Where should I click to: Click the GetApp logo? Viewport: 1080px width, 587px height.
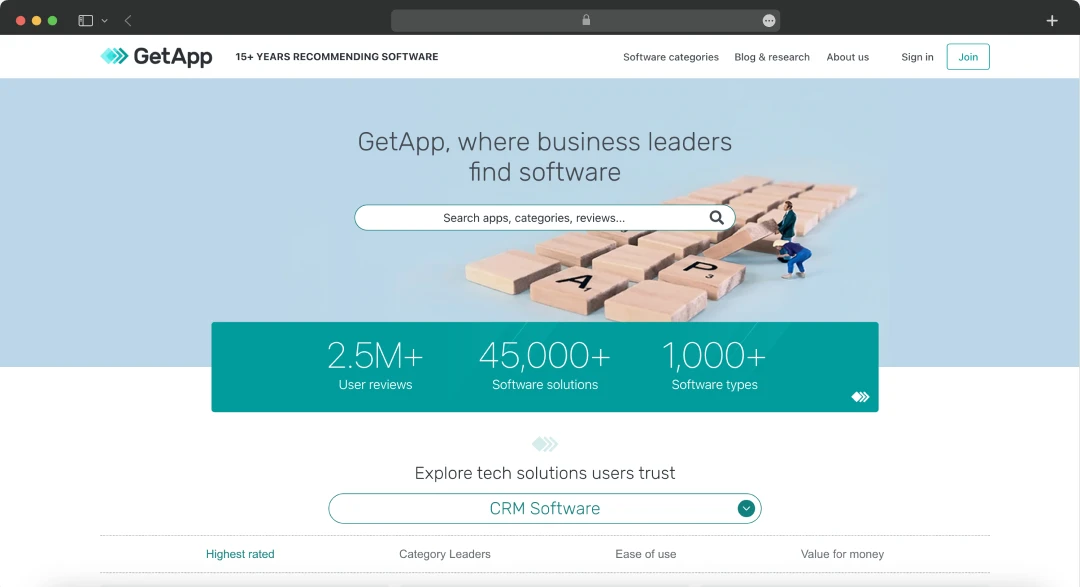click(156, 56)
